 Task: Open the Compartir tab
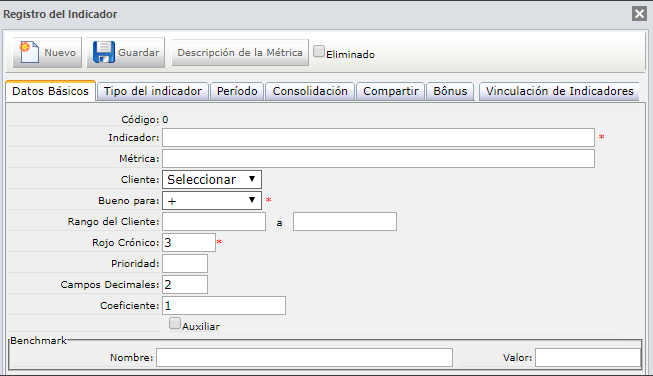tap(391, 91)
